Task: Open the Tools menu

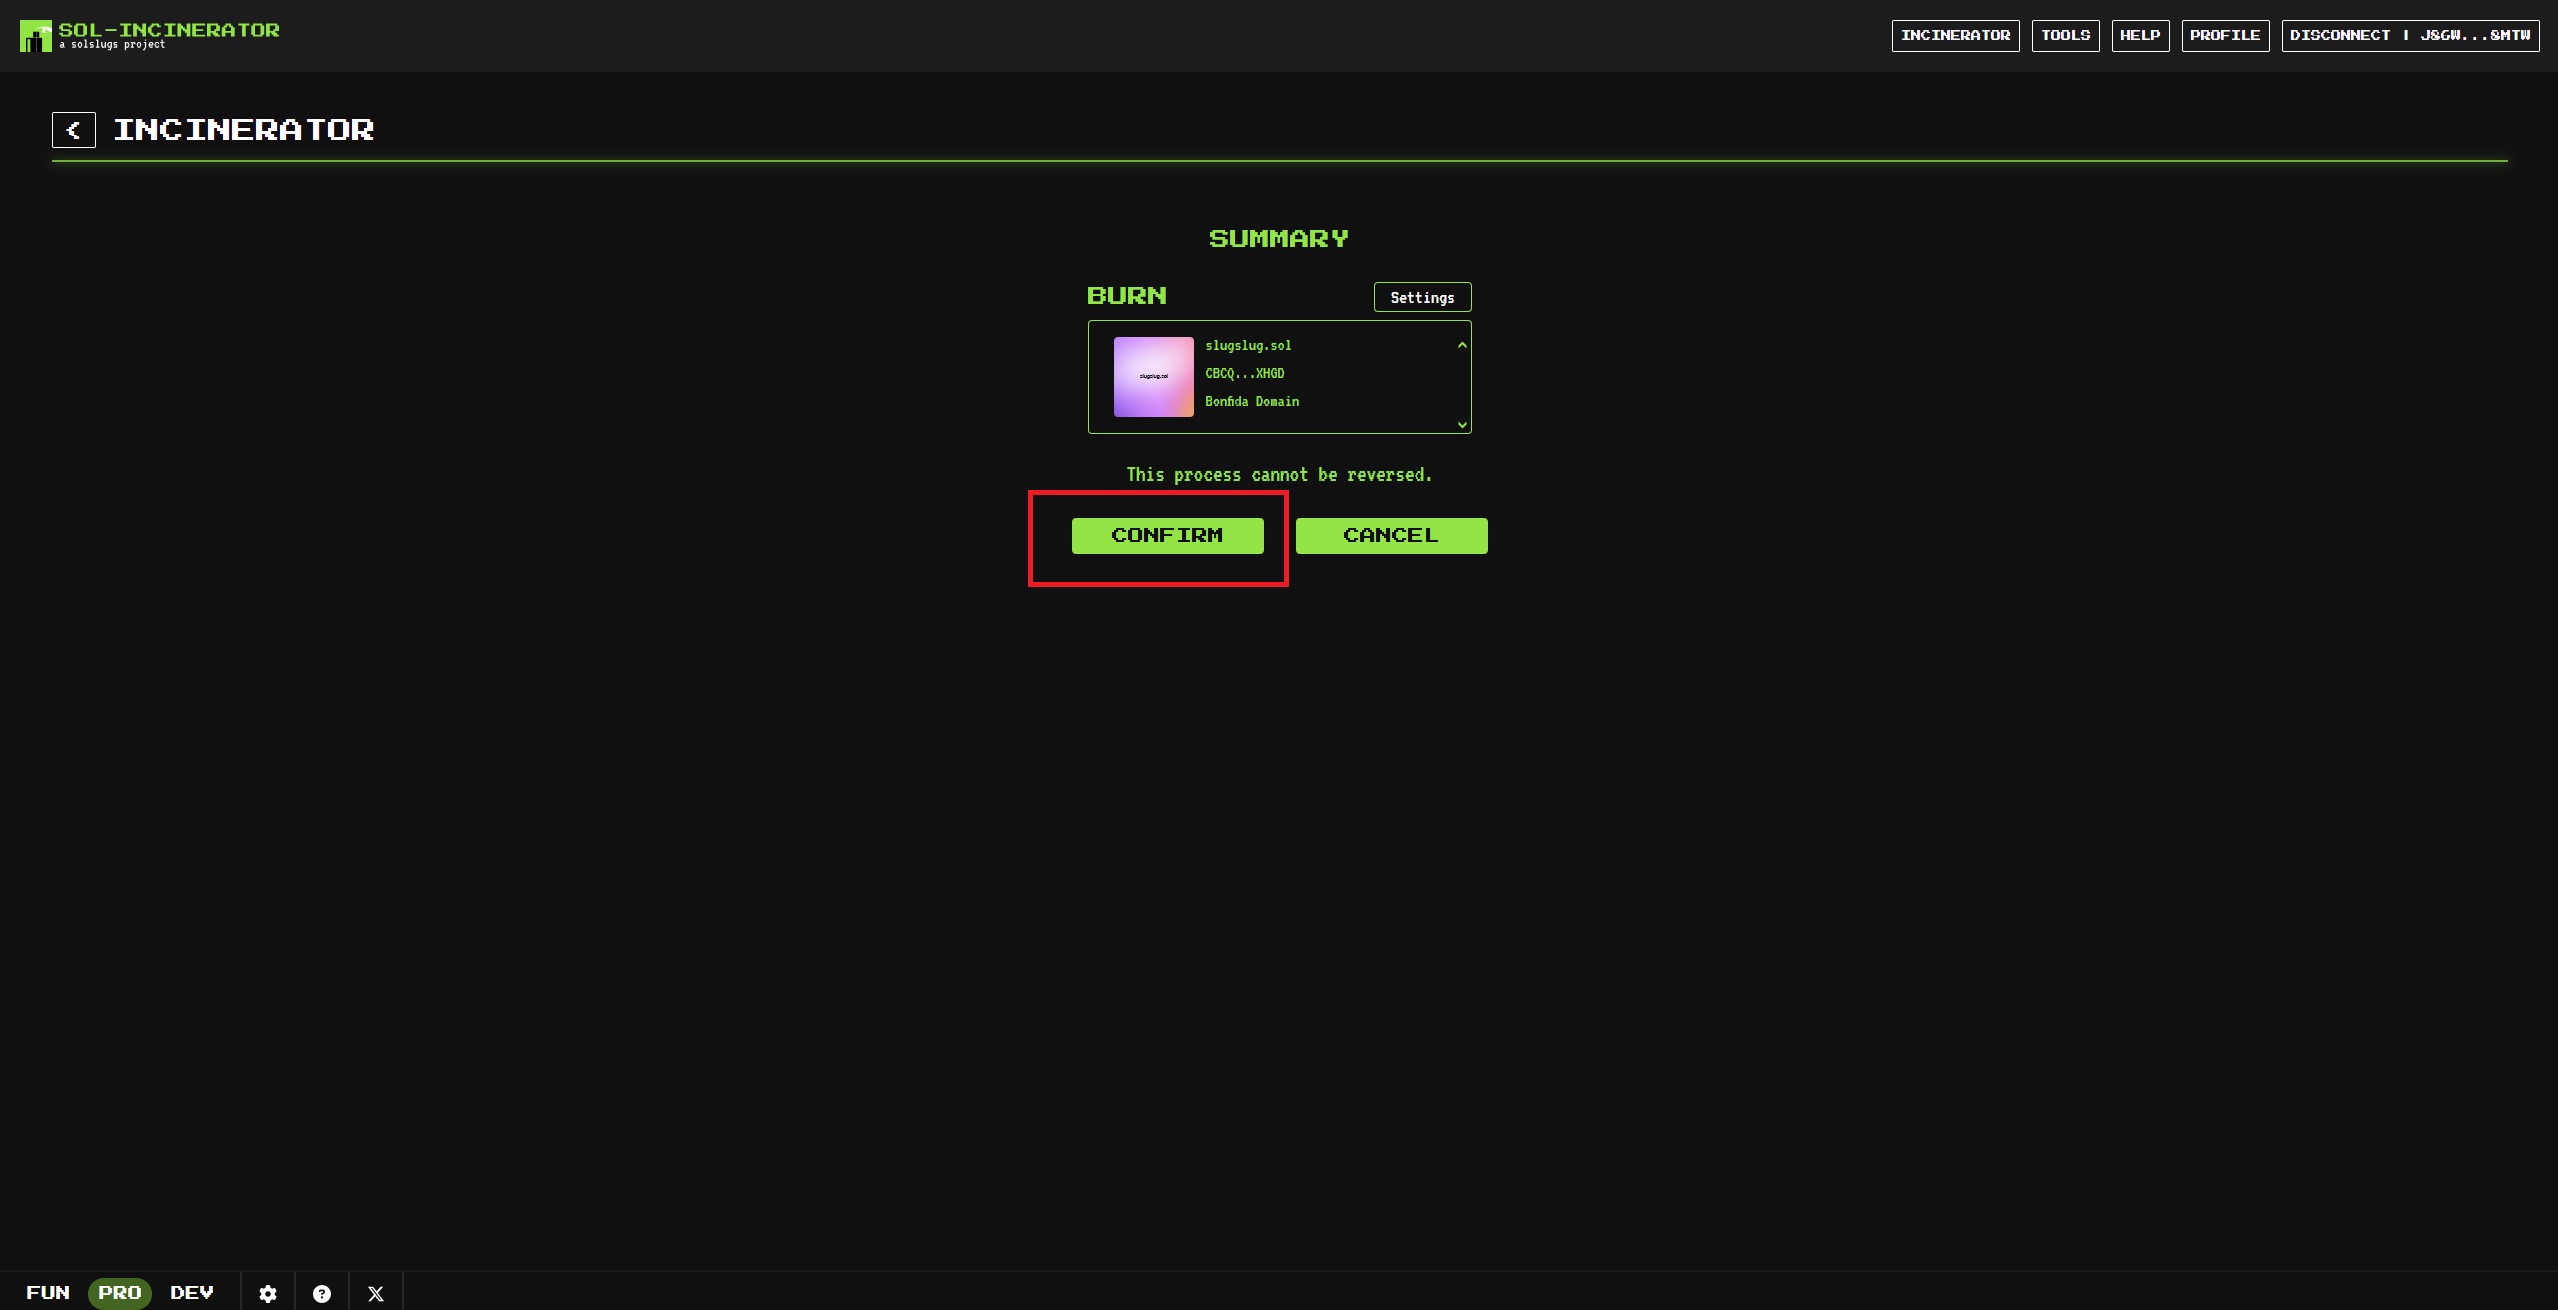Action: point(2065,35)
